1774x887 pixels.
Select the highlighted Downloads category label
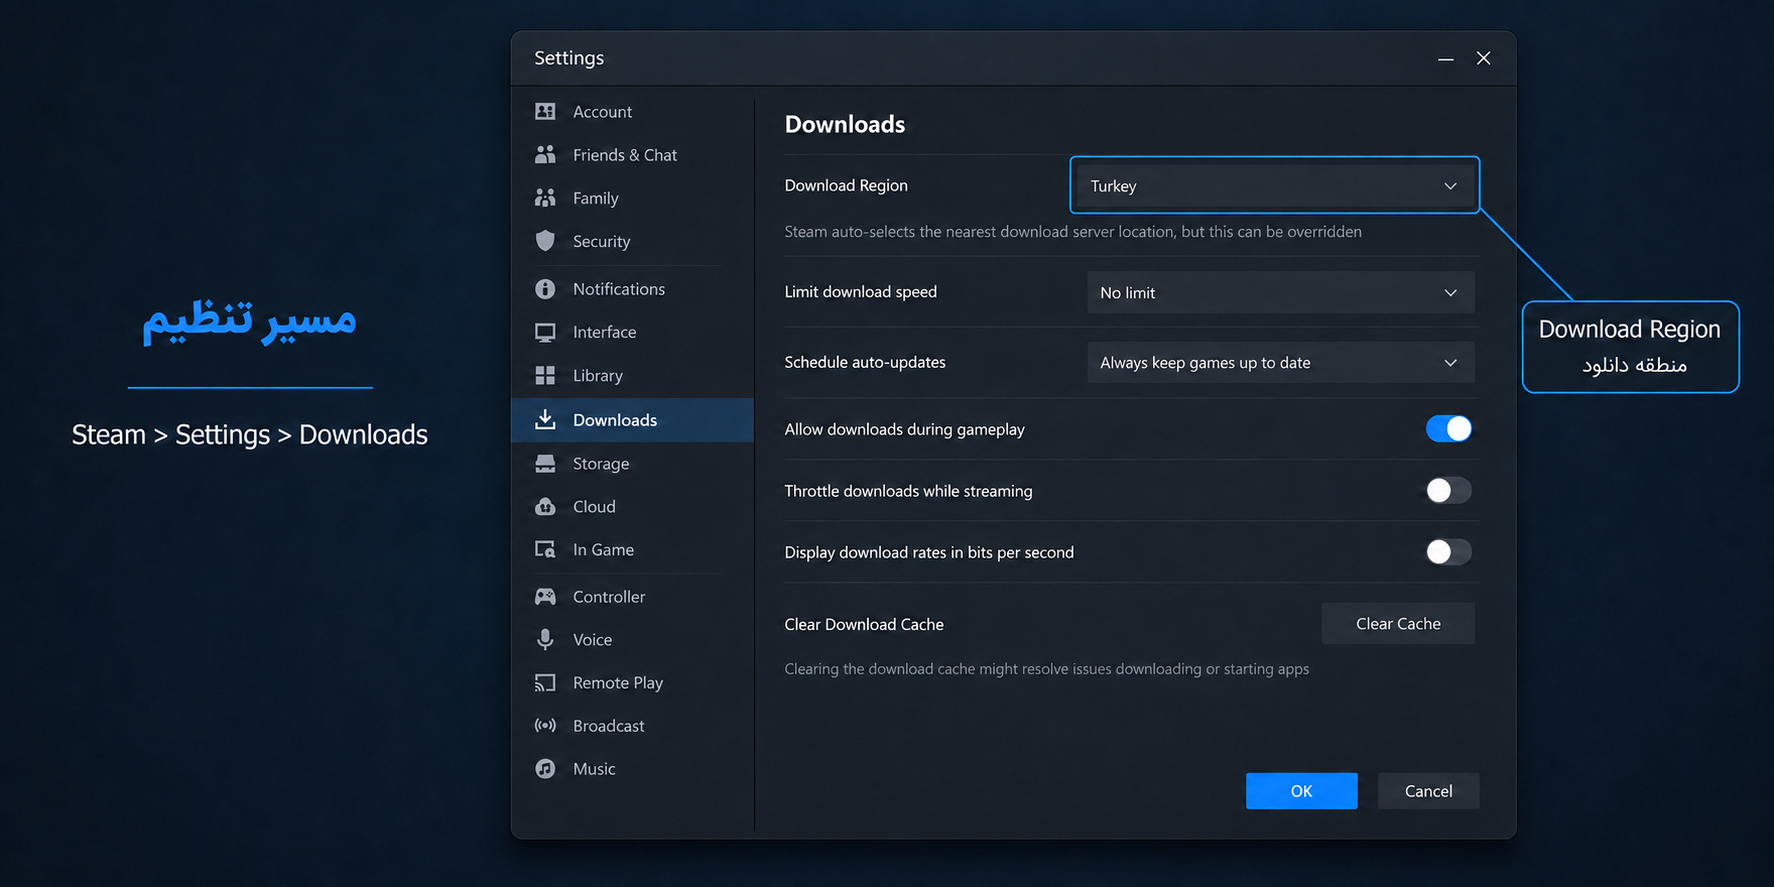615,420
